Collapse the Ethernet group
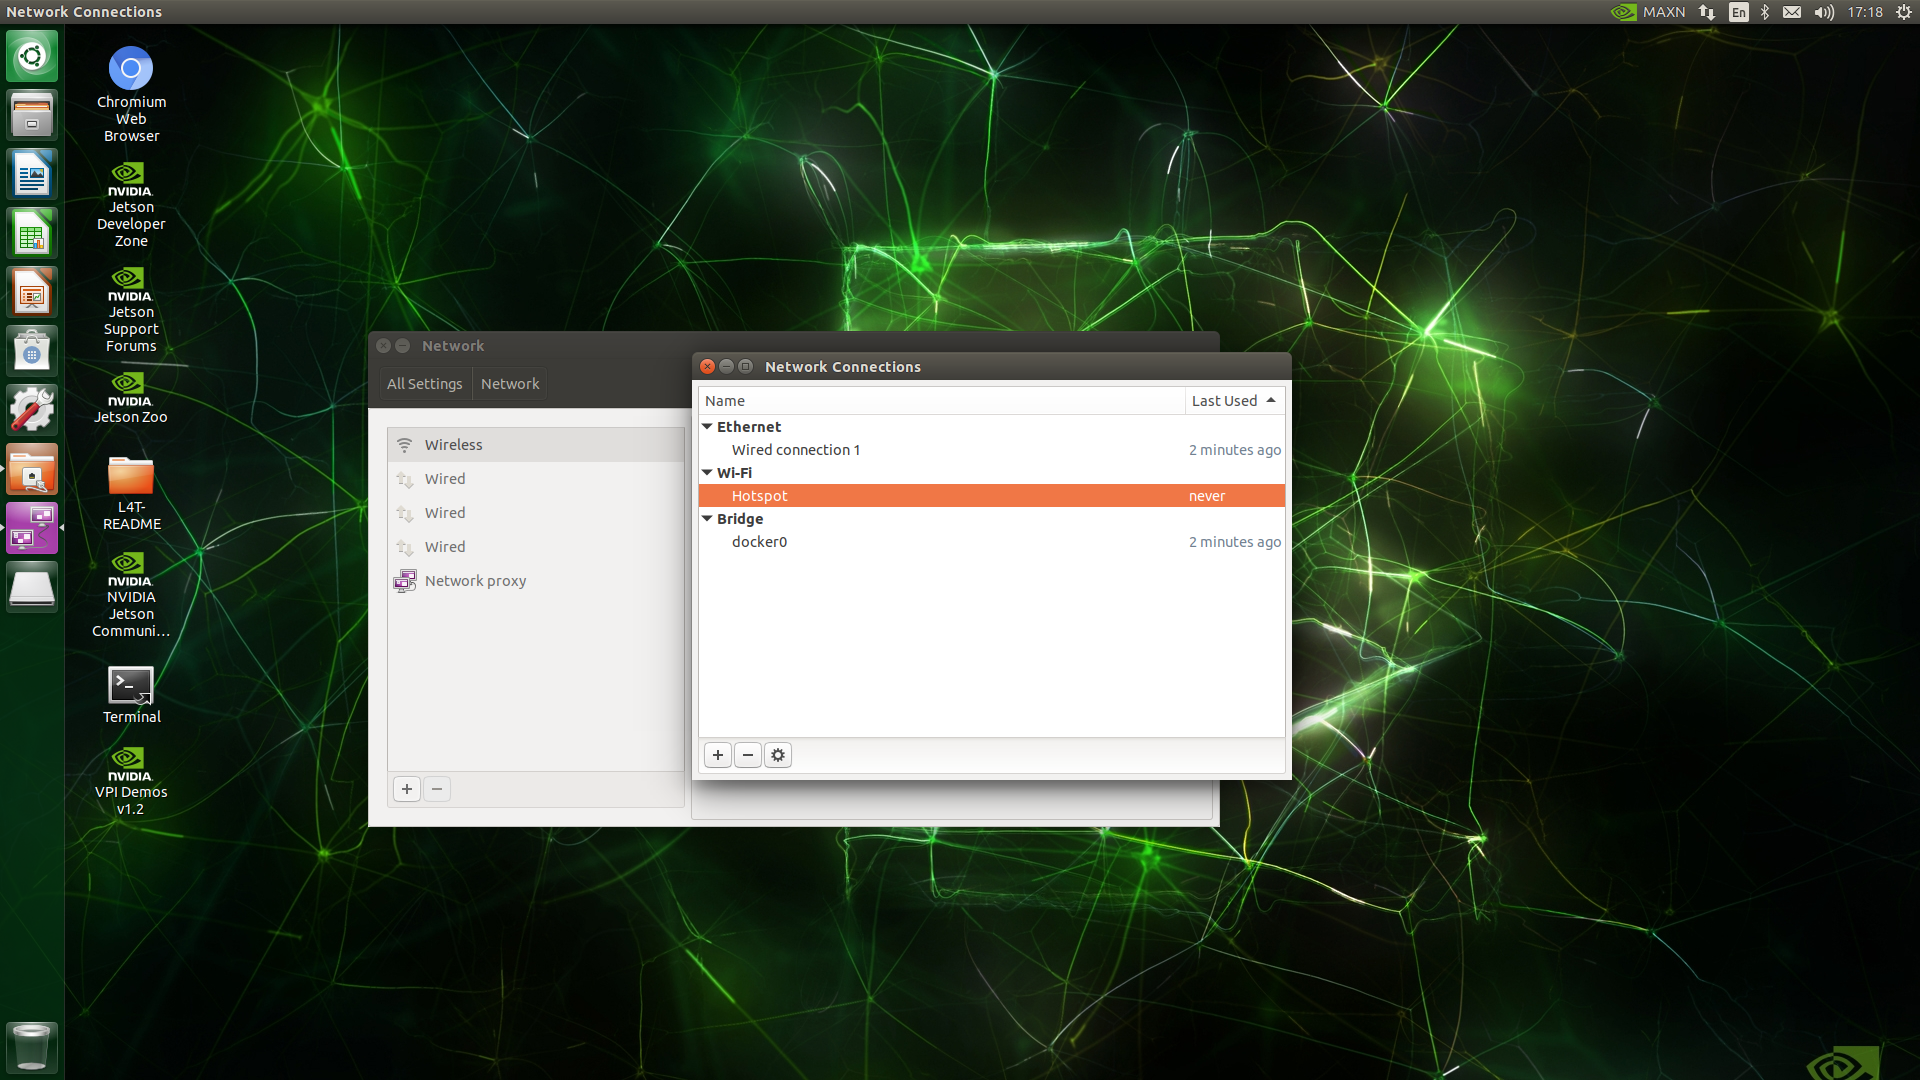The width and height of the screenshot is (1920, 1080). (707, 426)
